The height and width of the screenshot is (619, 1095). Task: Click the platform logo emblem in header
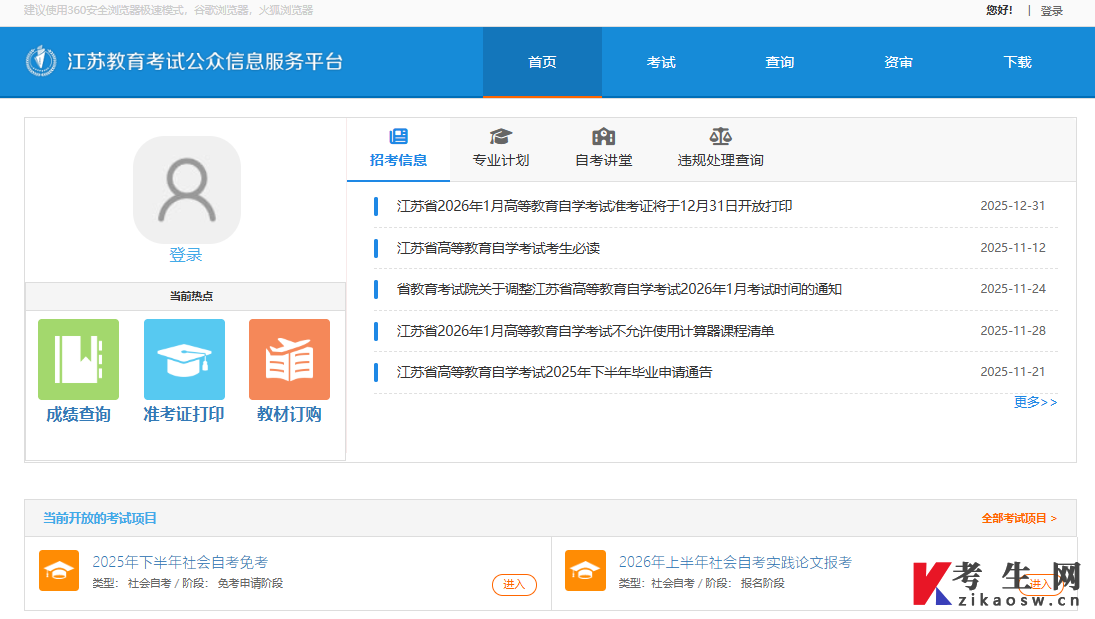tap(41, 61)
